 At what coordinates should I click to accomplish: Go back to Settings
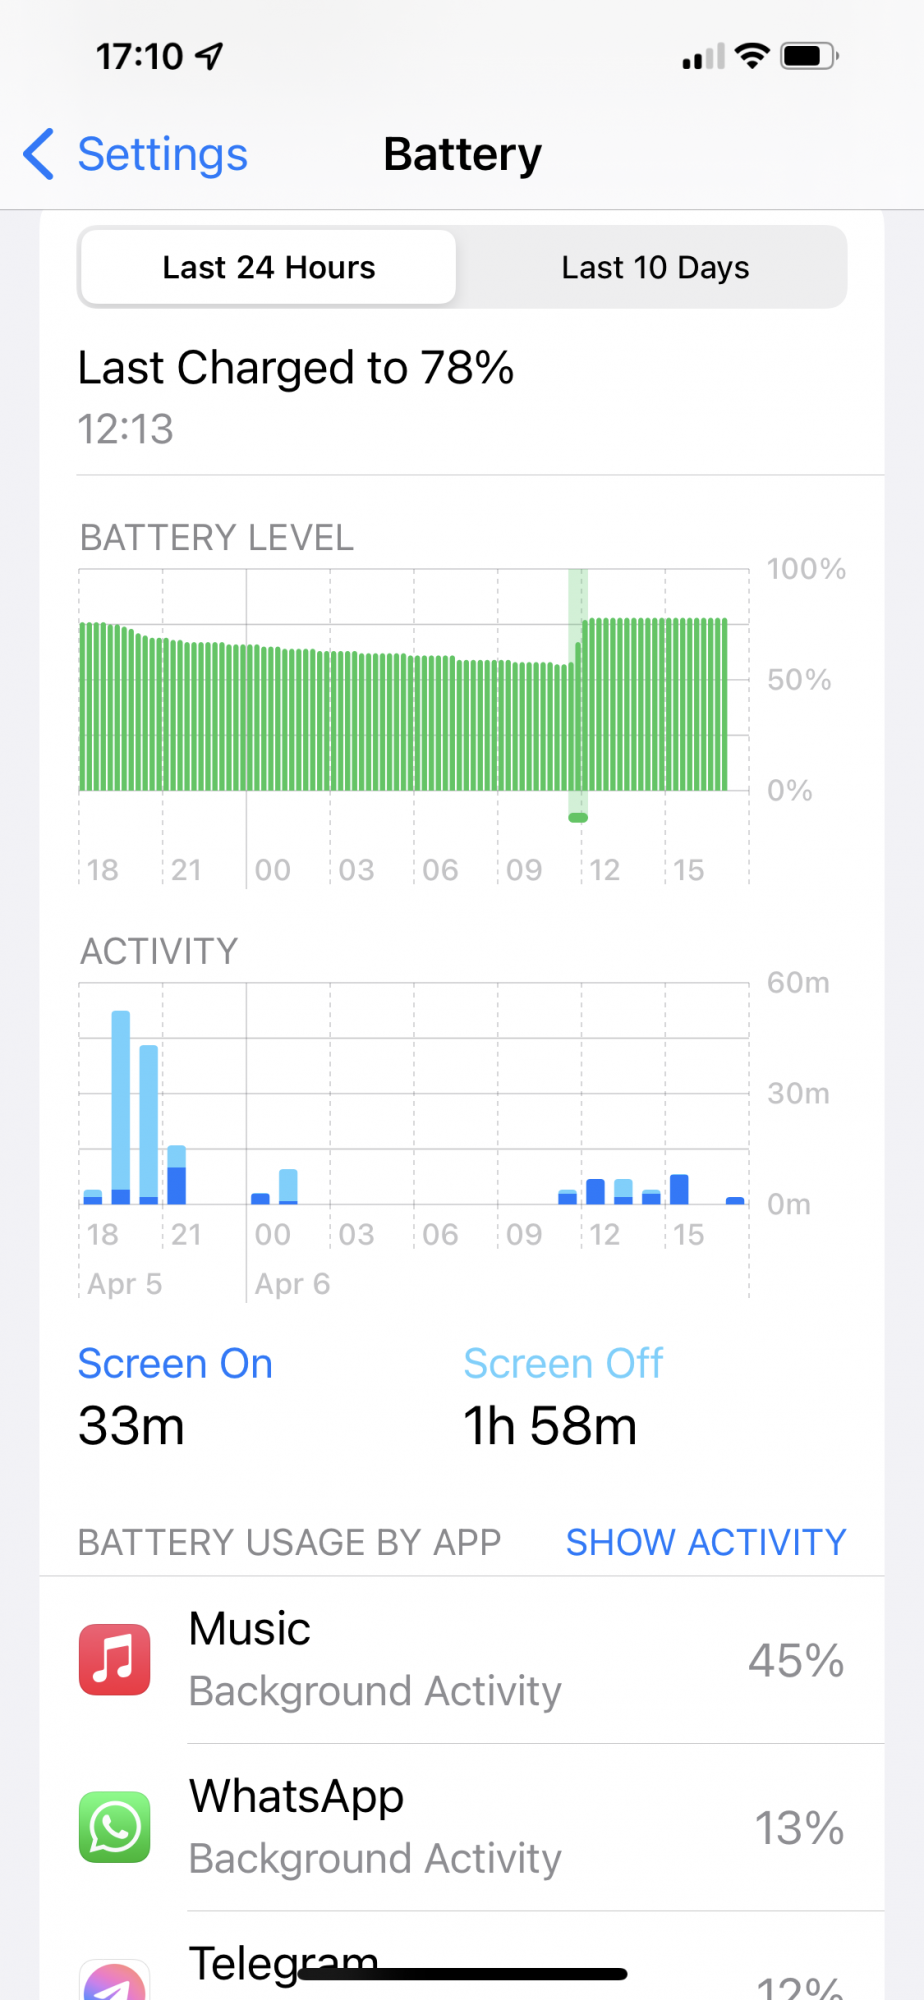coord(162,154)
